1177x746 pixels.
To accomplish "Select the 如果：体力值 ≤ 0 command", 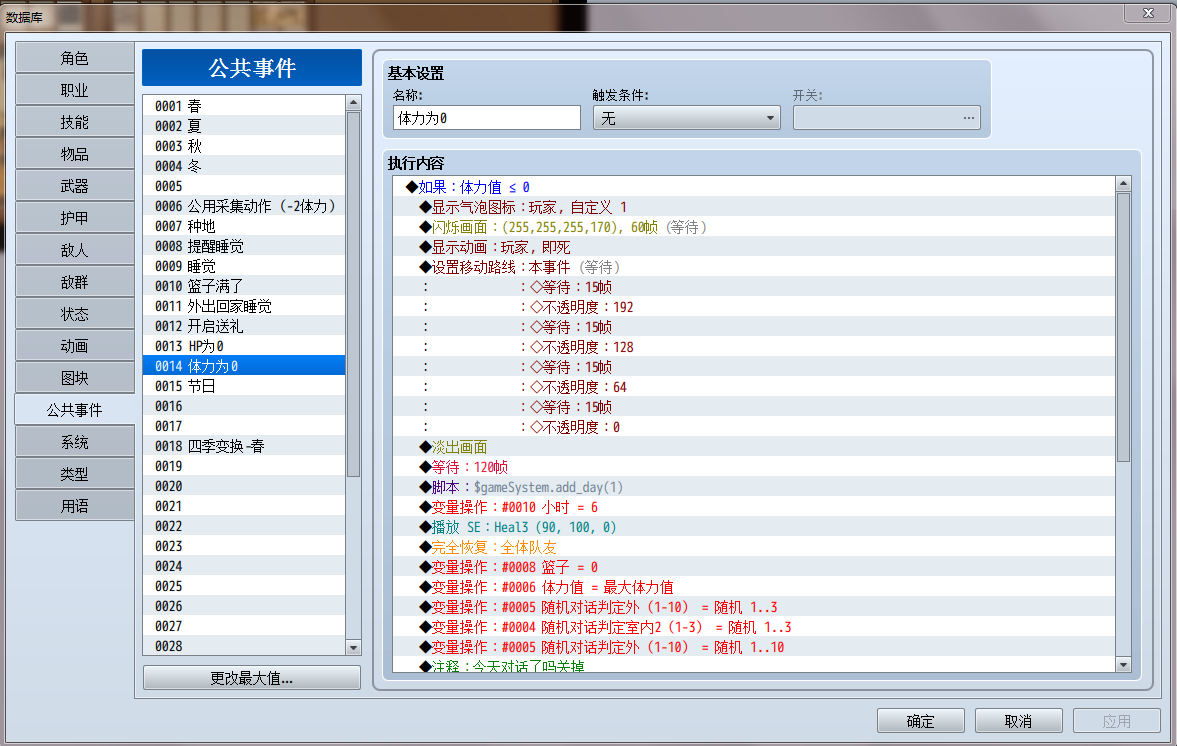I will click(x=754, y=187).
